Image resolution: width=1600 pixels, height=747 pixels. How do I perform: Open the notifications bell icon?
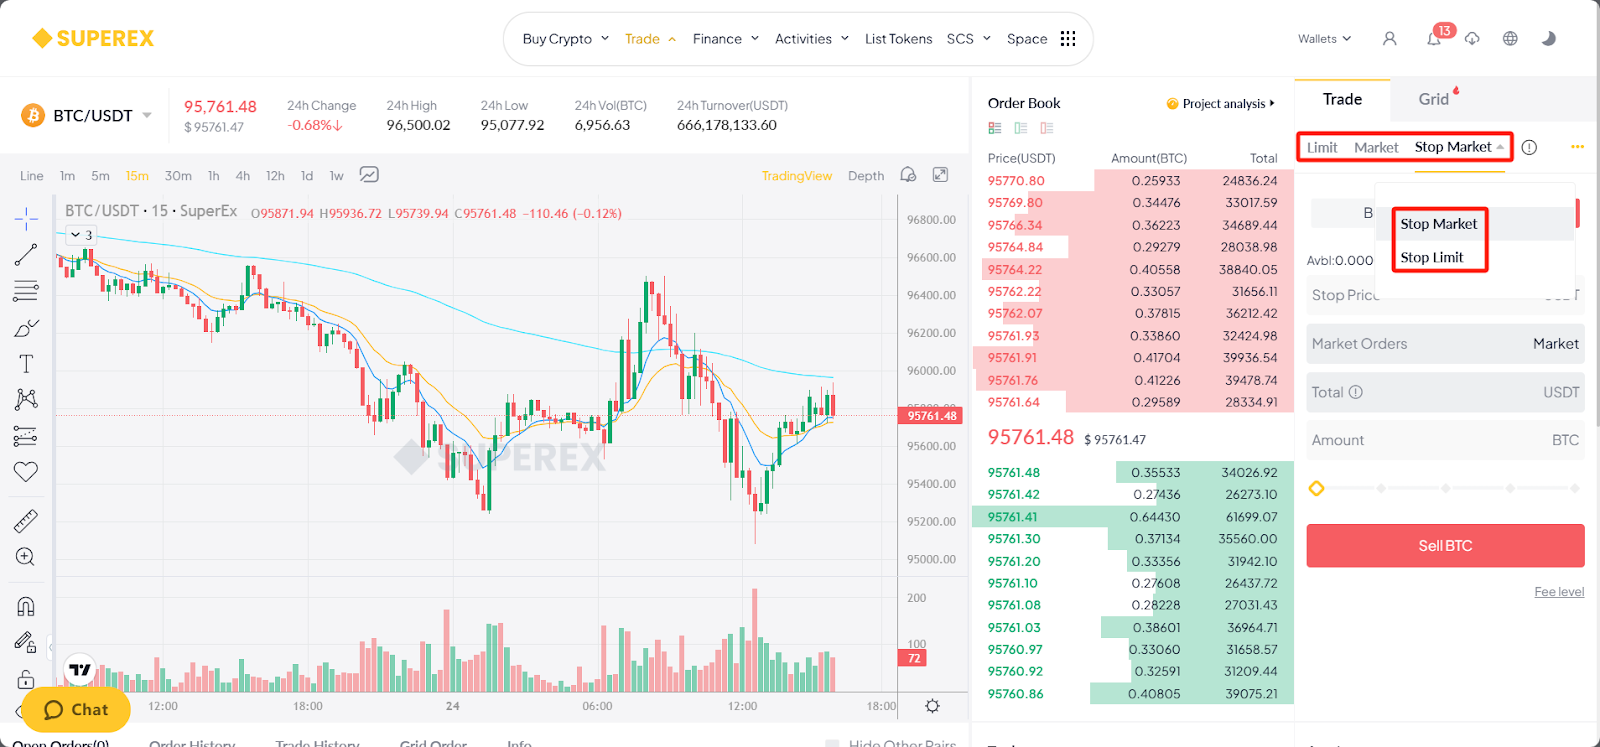pos(1433,39)
